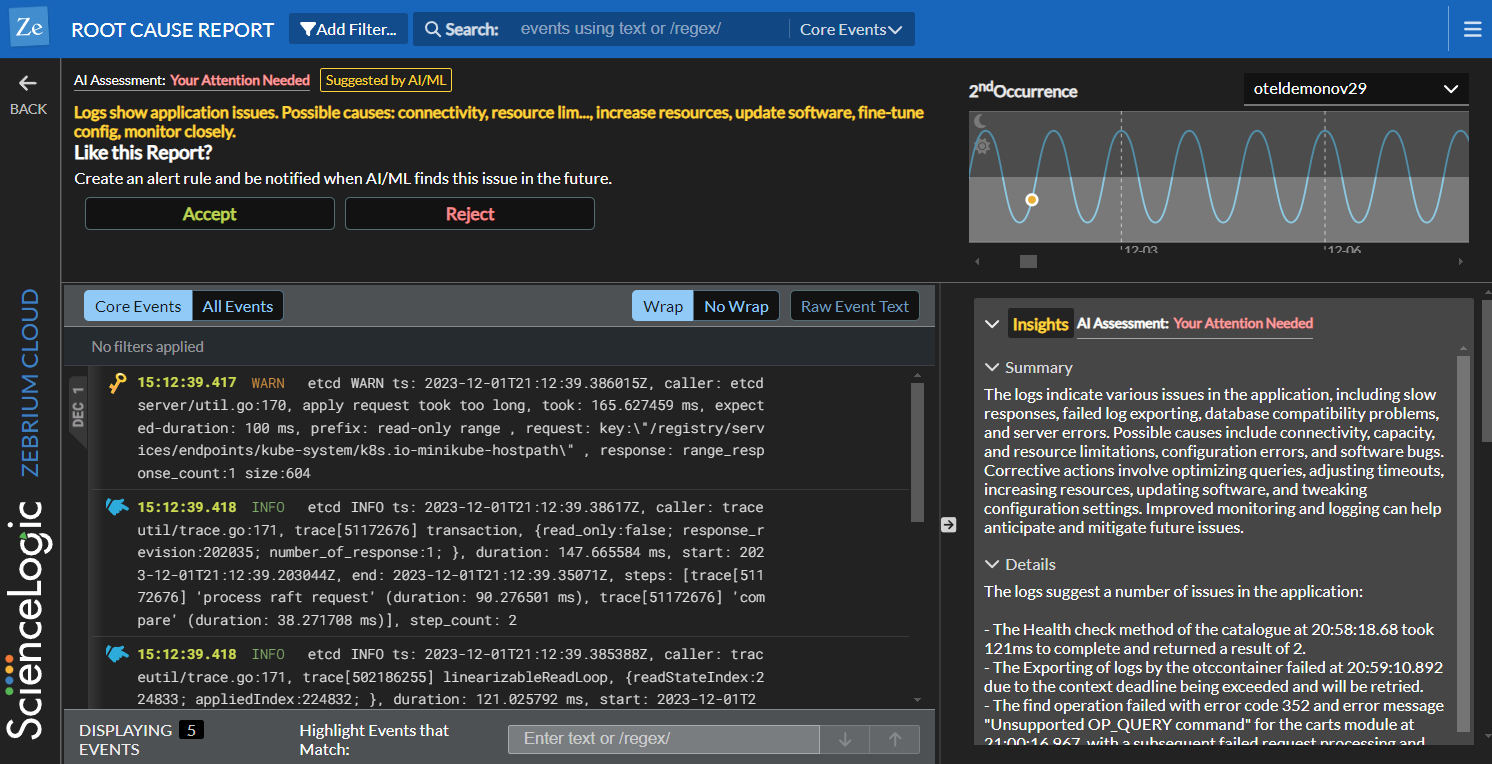The image size is (1492, 764).
Task: Click the key icon beside the WARN etcd event
Action: [x=117, y=382]
